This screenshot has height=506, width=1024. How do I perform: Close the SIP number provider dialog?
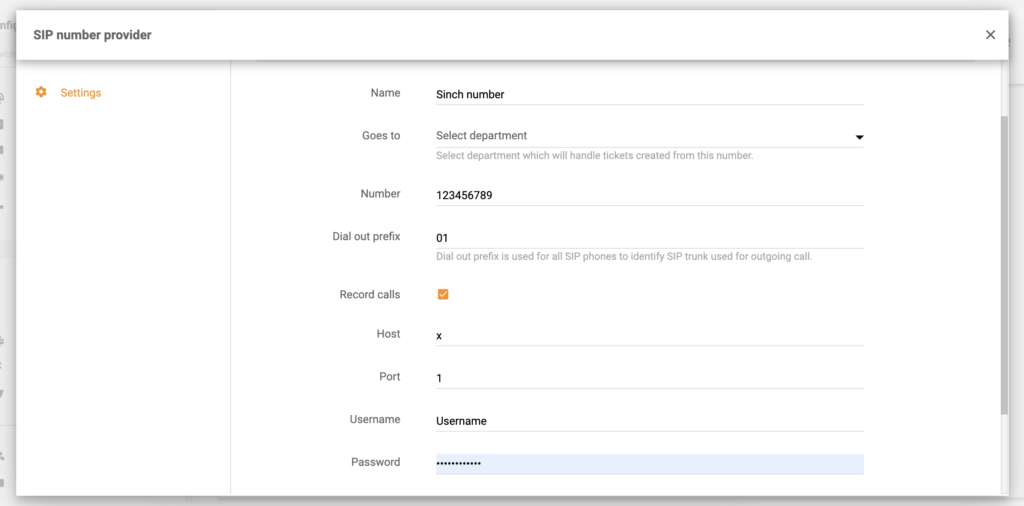point(990,35)
